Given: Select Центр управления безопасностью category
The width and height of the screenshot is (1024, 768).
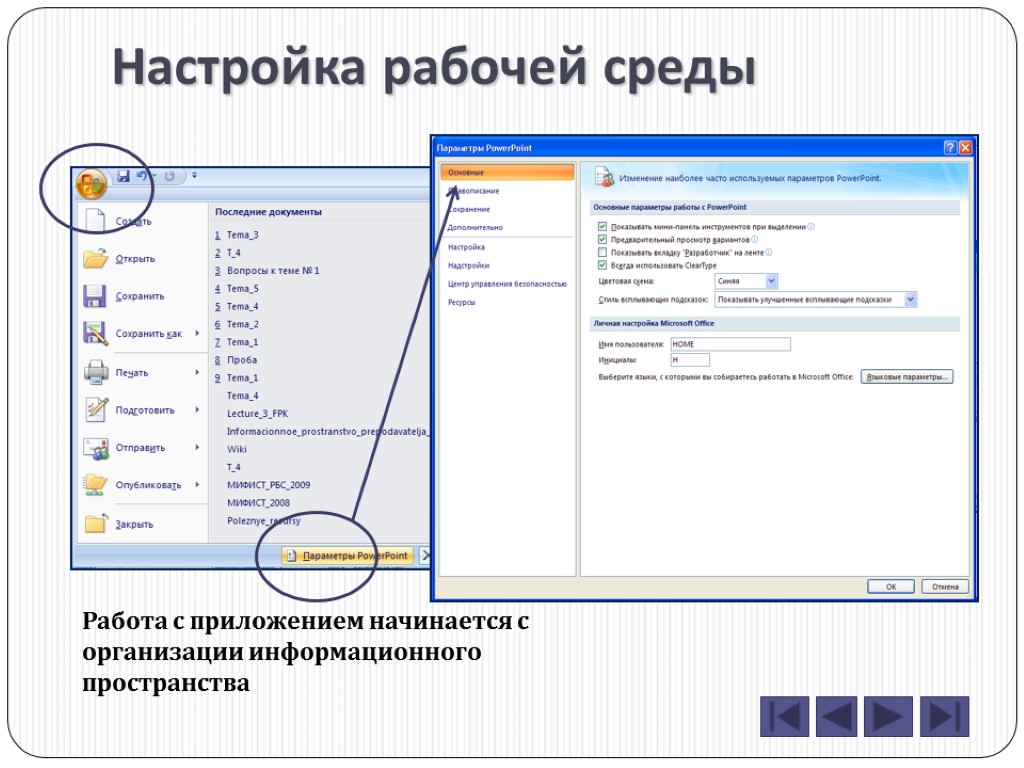Looking at the screenshot, I should point(507,284).
